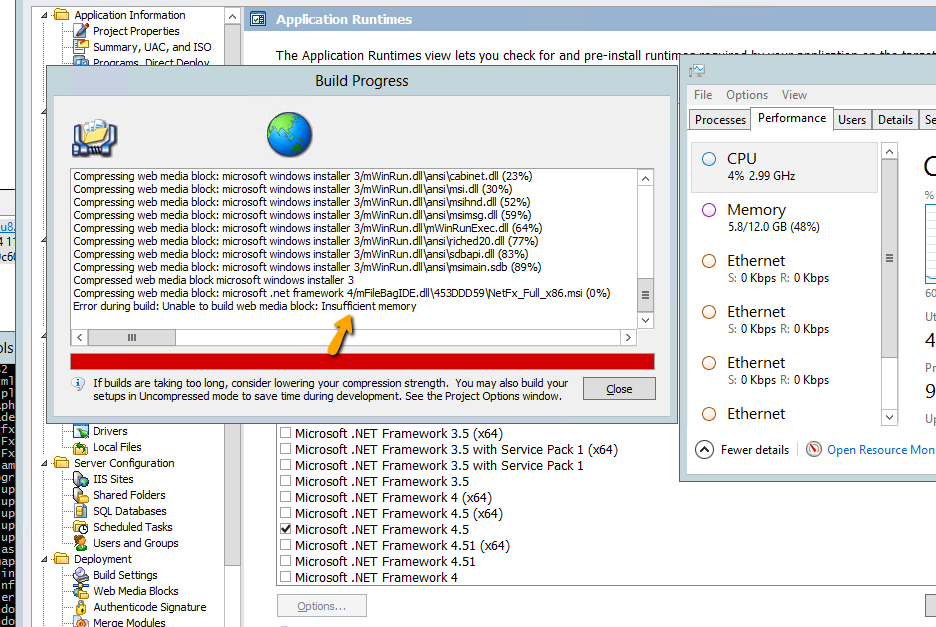Select Merge Modules in the tree
The width and height of the screenshot is (936, 627).
[129, 622]
